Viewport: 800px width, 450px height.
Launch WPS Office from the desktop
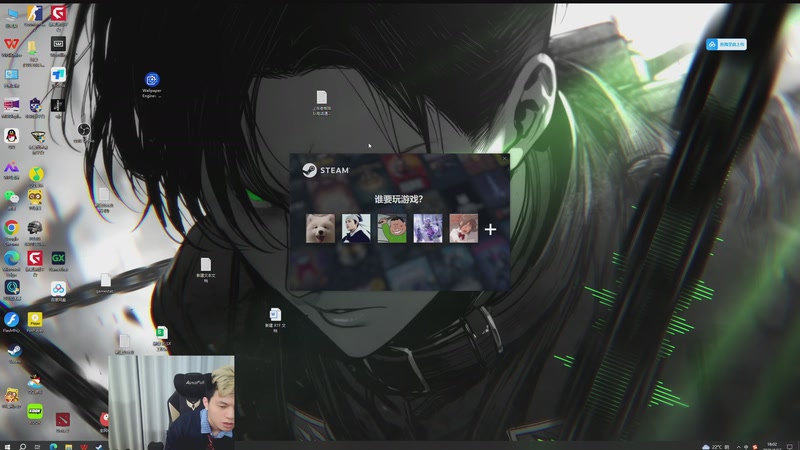tap(11, 47)
